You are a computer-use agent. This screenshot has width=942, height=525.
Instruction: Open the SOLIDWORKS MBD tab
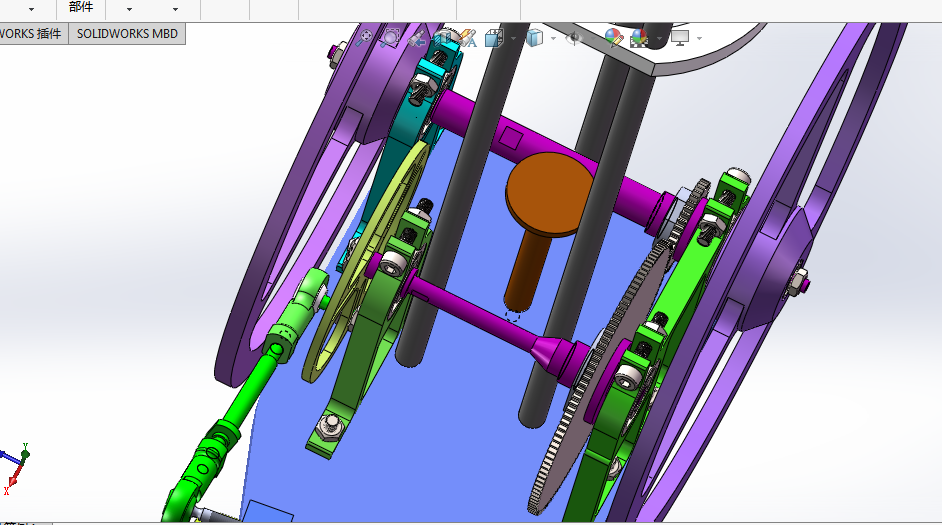click(x=127, y=34)
